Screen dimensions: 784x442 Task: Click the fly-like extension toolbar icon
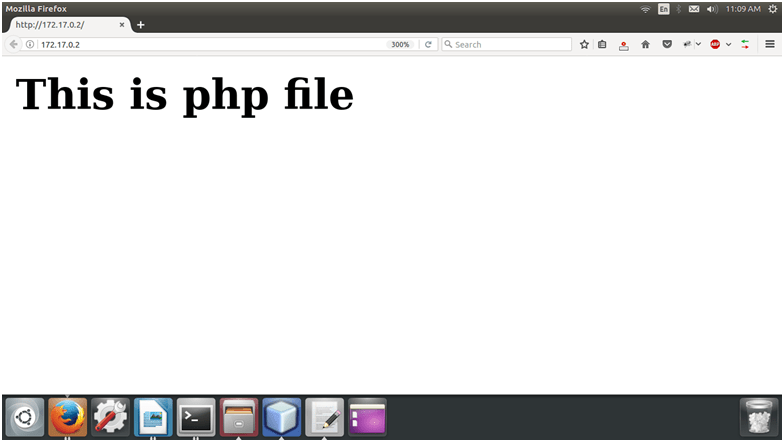(x=687, y=44)
